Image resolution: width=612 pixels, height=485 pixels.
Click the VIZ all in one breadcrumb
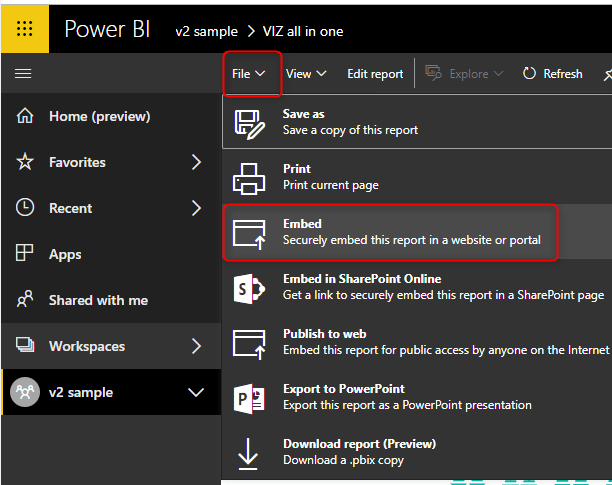[303, 31]
